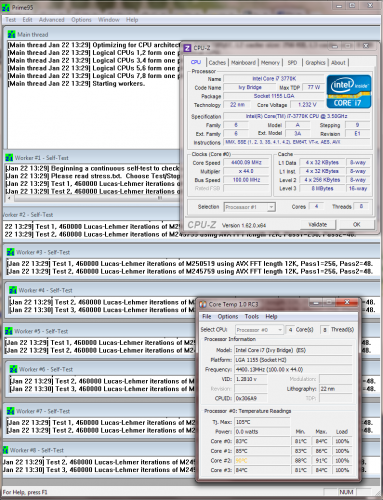
Task: Switch to the Graphics tab in CPU-Z
Action: point(315,63)
